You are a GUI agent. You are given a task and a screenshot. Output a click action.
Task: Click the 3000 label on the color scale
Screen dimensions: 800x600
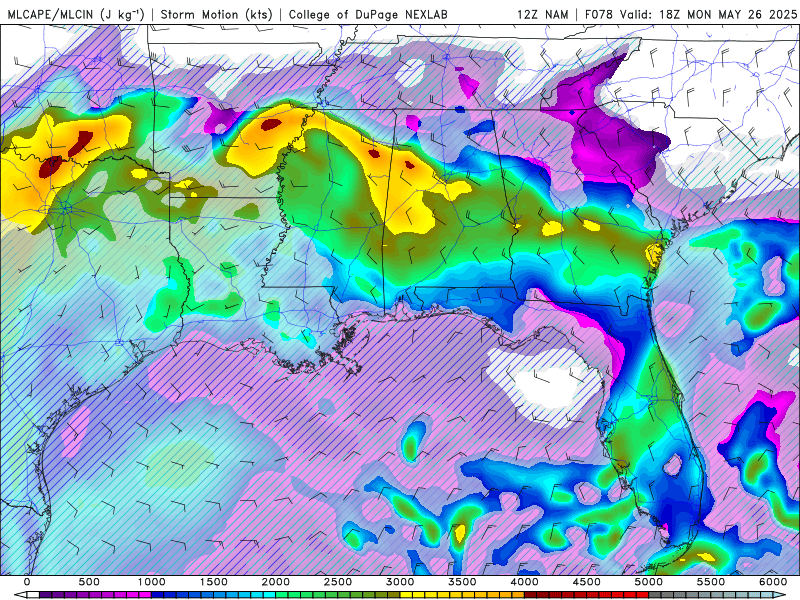click(x=400, y=582)
